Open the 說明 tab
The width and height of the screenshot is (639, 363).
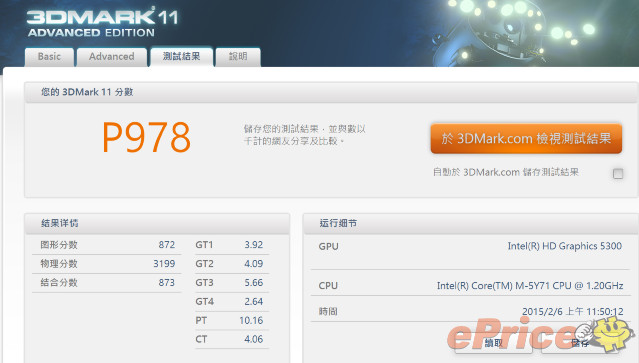[x=238, y=57]
